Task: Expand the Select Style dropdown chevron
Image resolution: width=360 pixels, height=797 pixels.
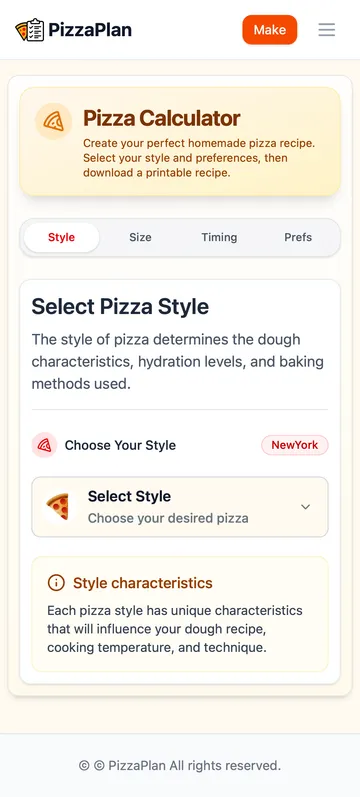Action: (x=306, y=507)
